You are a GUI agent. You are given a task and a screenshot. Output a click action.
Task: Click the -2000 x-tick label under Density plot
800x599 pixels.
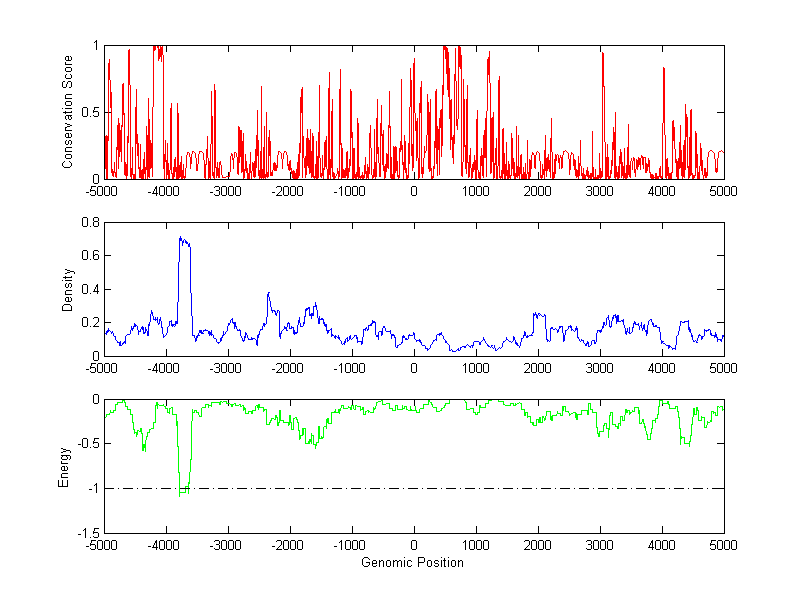point(288,367)
